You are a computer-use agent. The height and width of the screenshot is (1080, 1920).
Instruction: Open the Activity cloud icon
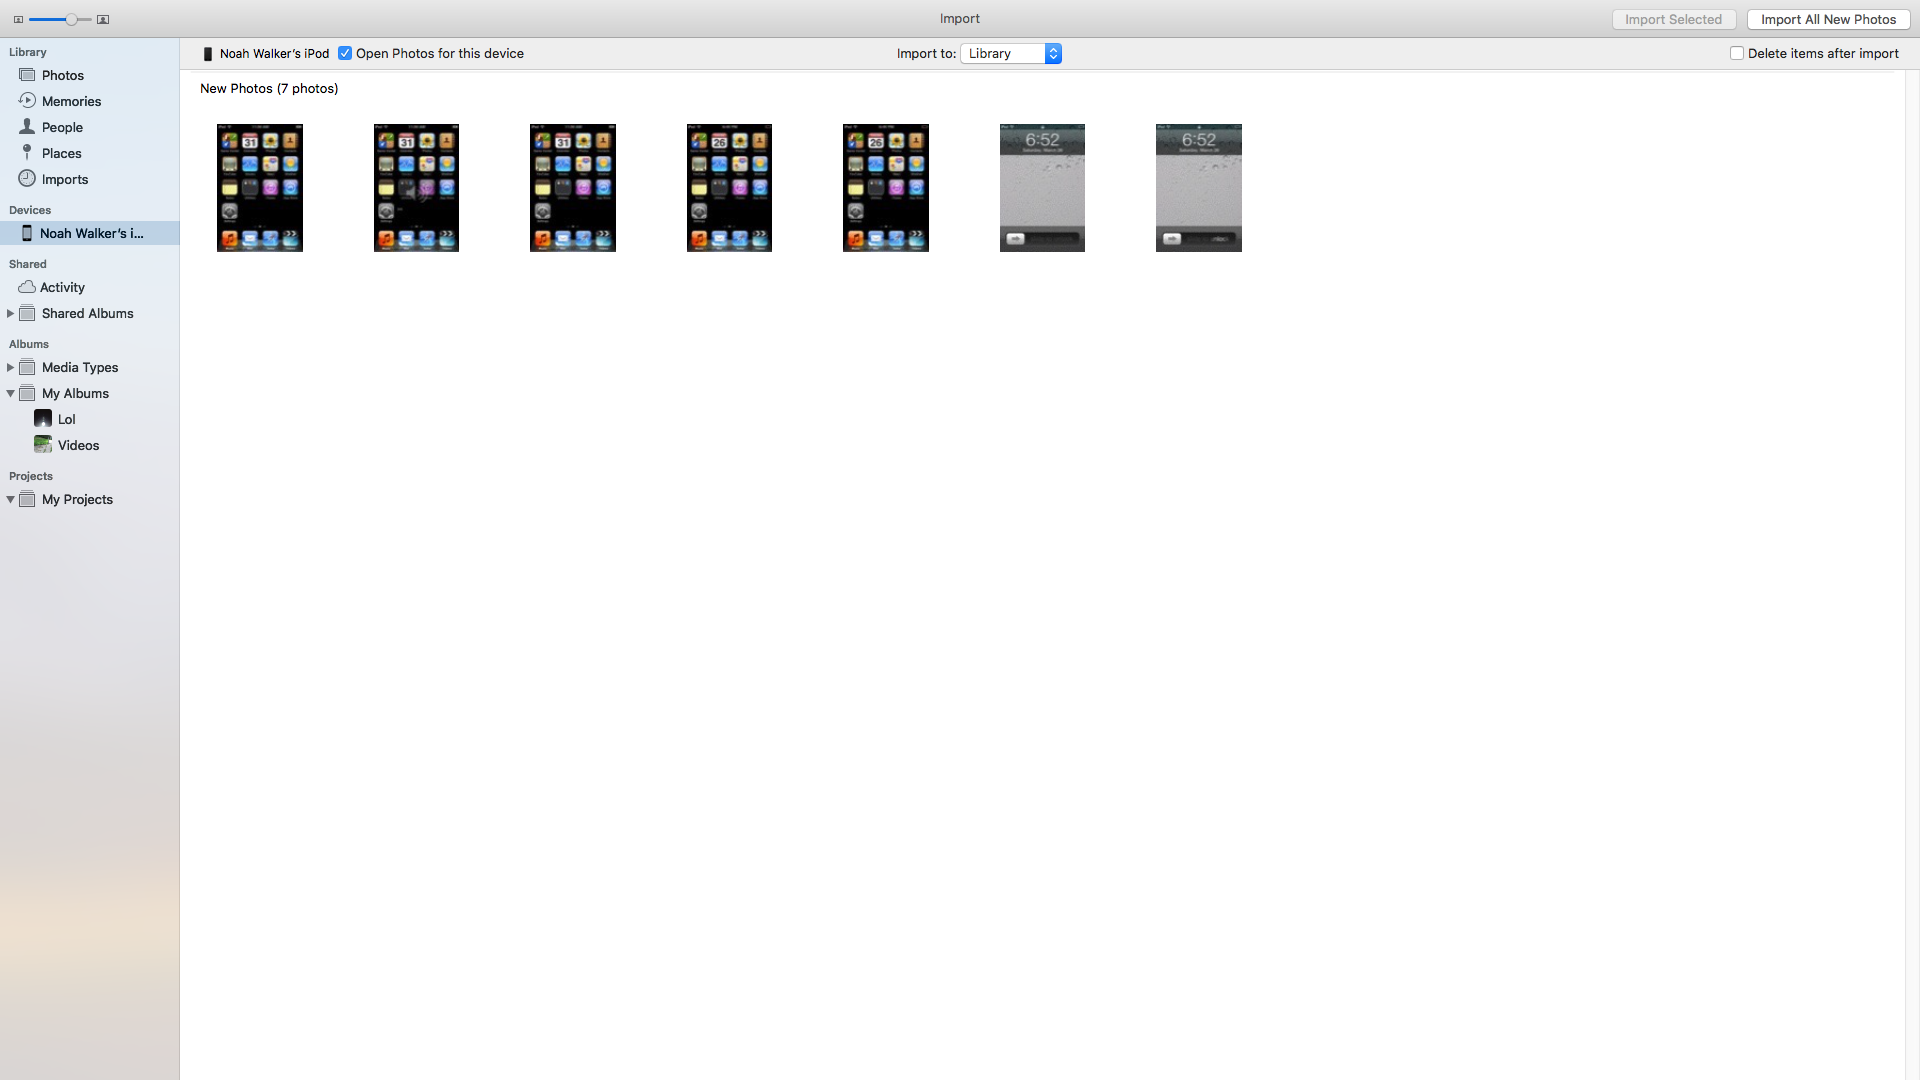27,287
